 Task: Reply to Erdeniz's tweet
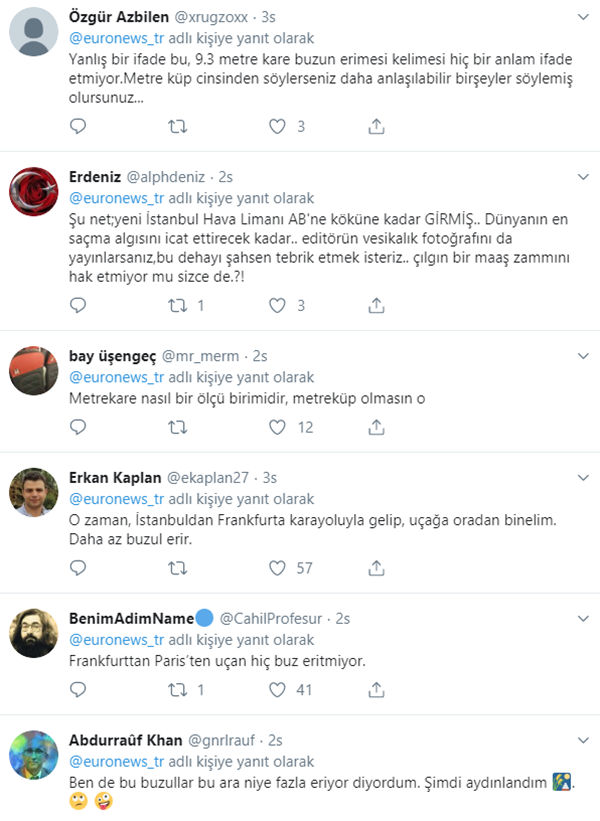[79, 305]
